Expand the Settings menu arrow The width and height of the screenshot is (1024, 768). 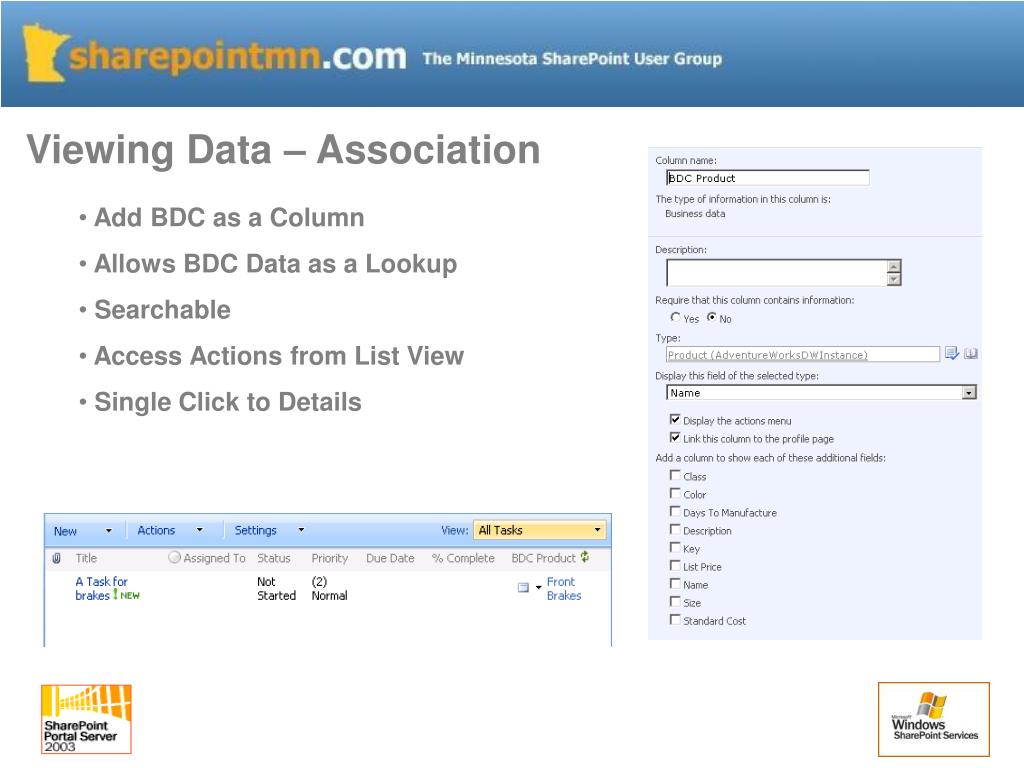[x=301, y=530]
